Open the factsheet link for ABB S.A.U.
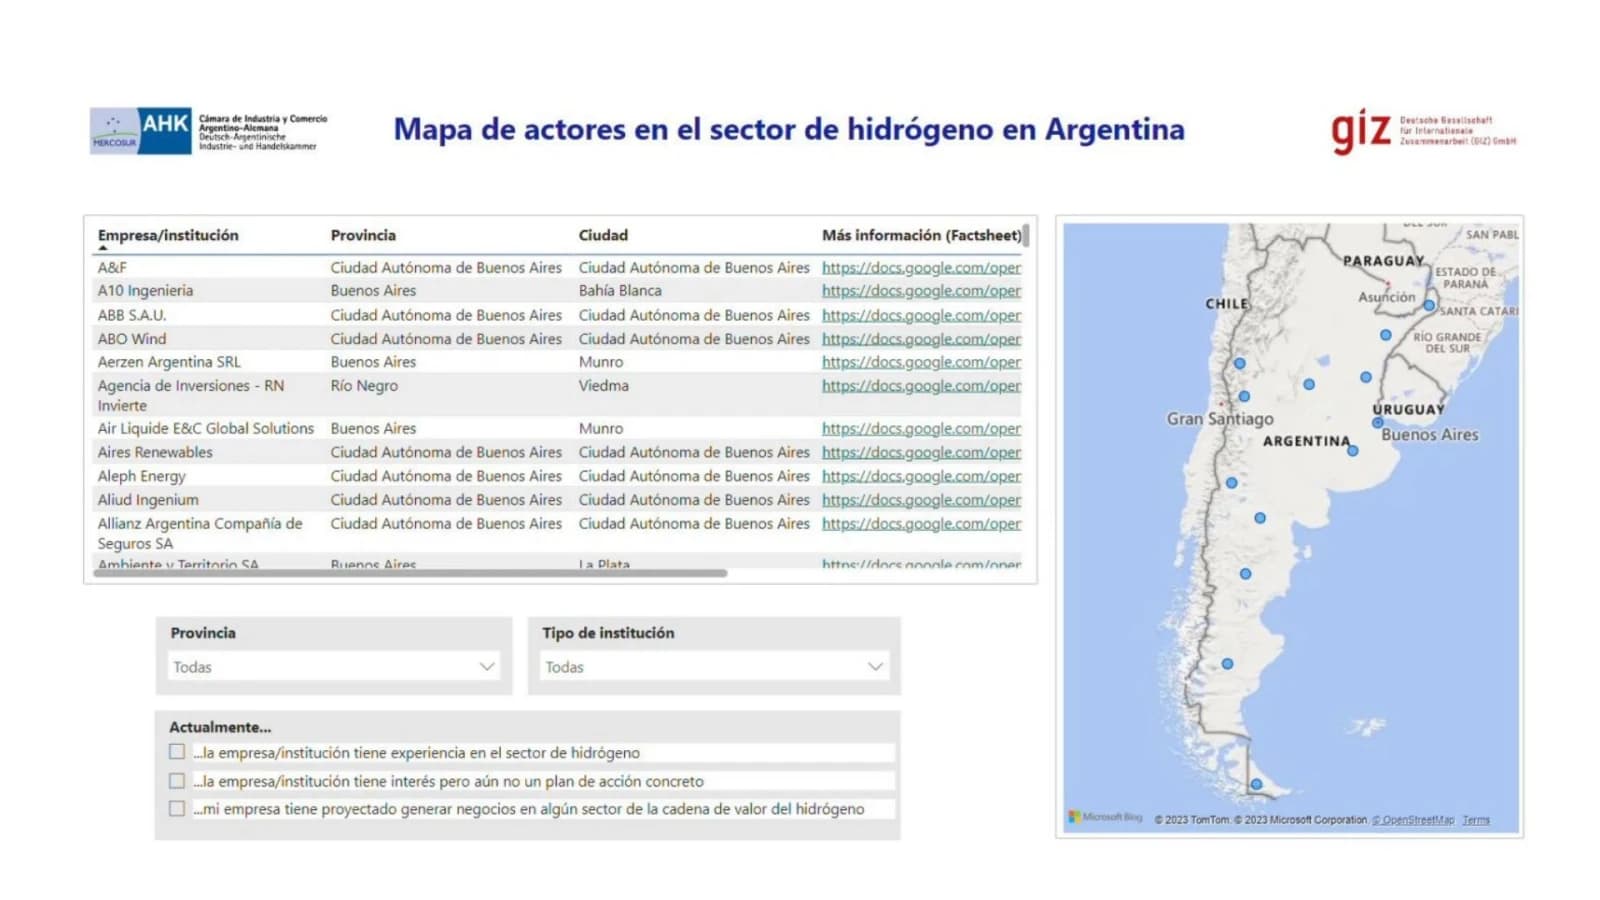Viewport: 1600px width, 900px height. [921, 315]
